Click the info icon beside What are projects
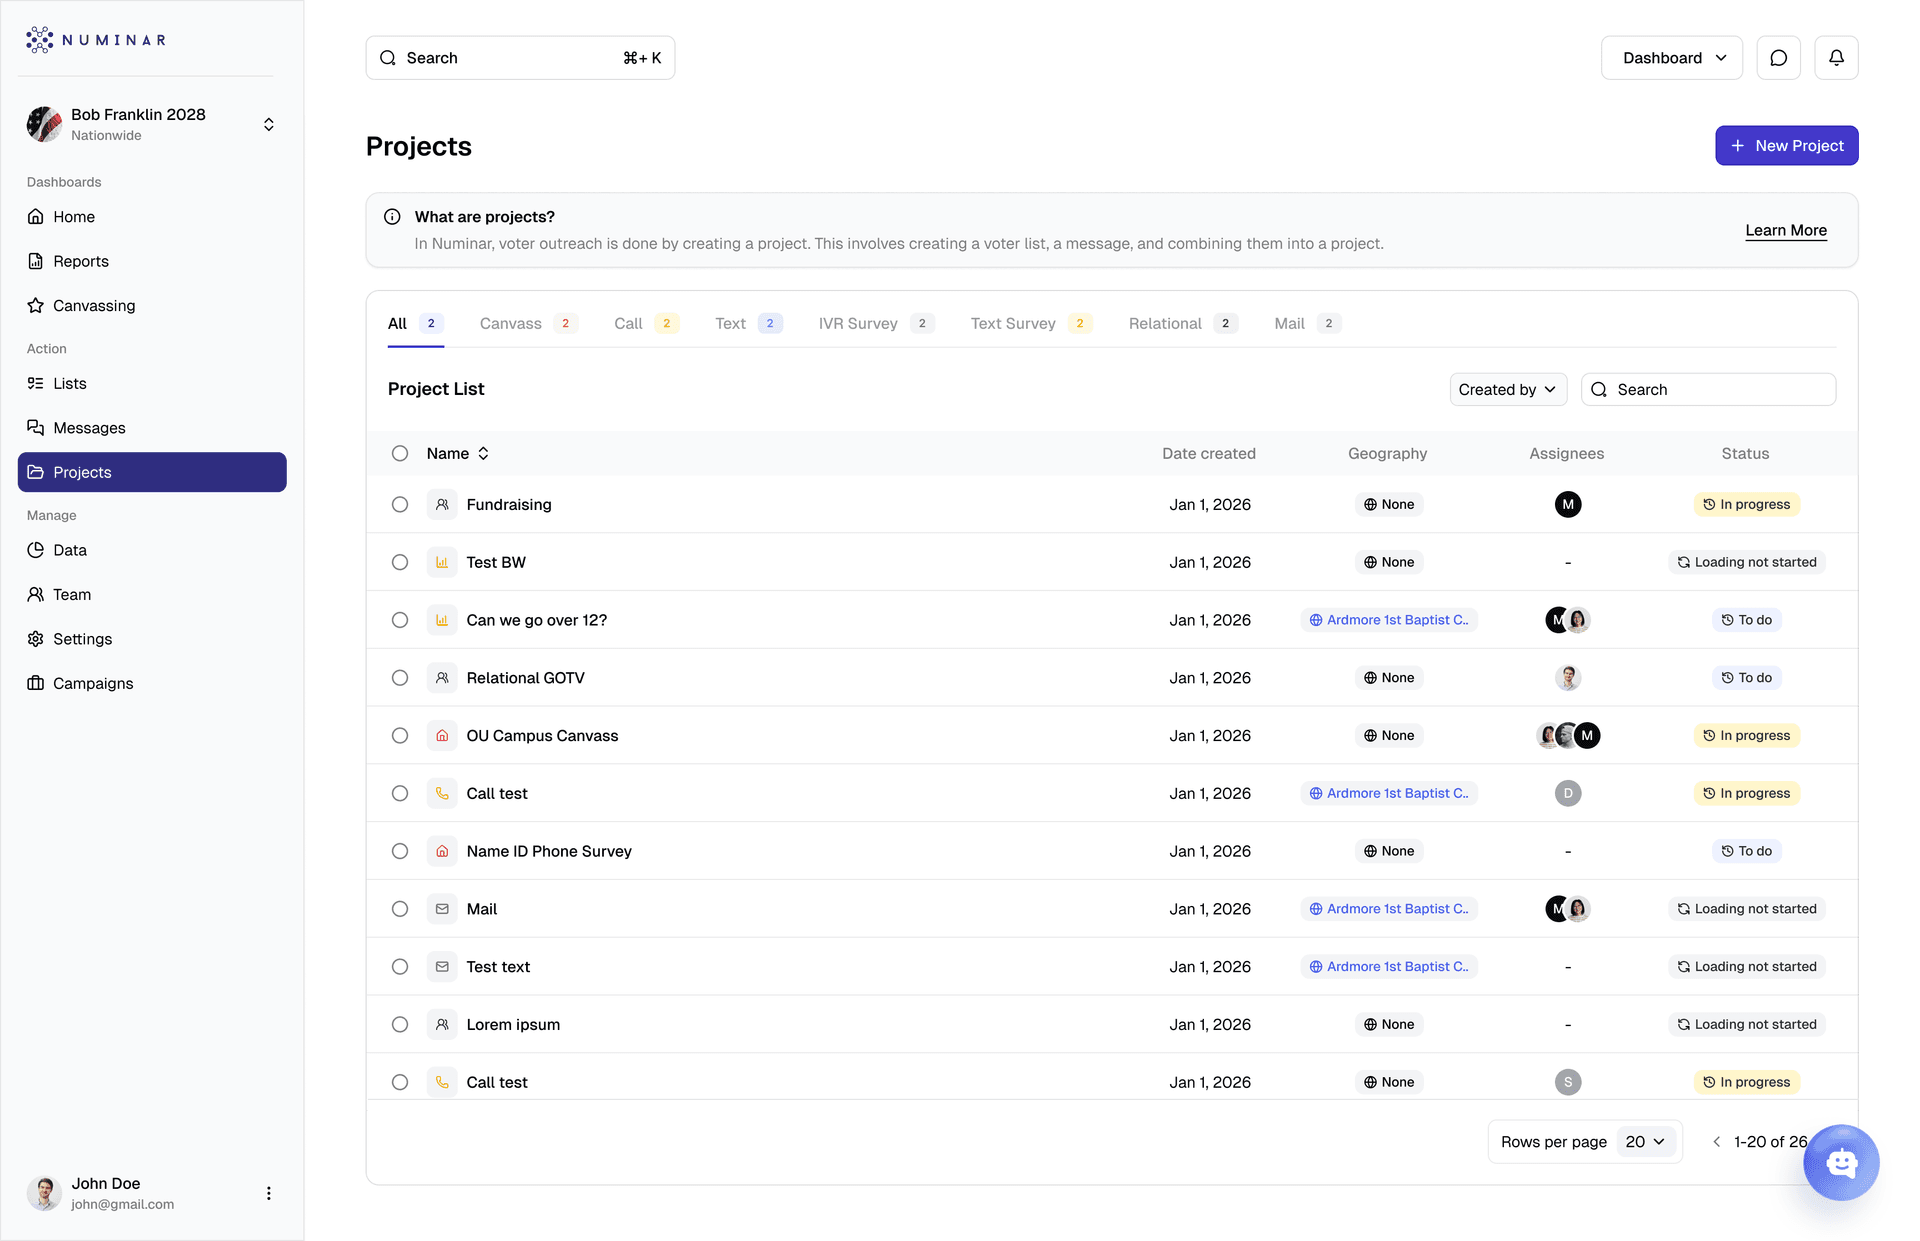Image resolution: width=1920 pixels, height=1241 pixels. (392, 217)
